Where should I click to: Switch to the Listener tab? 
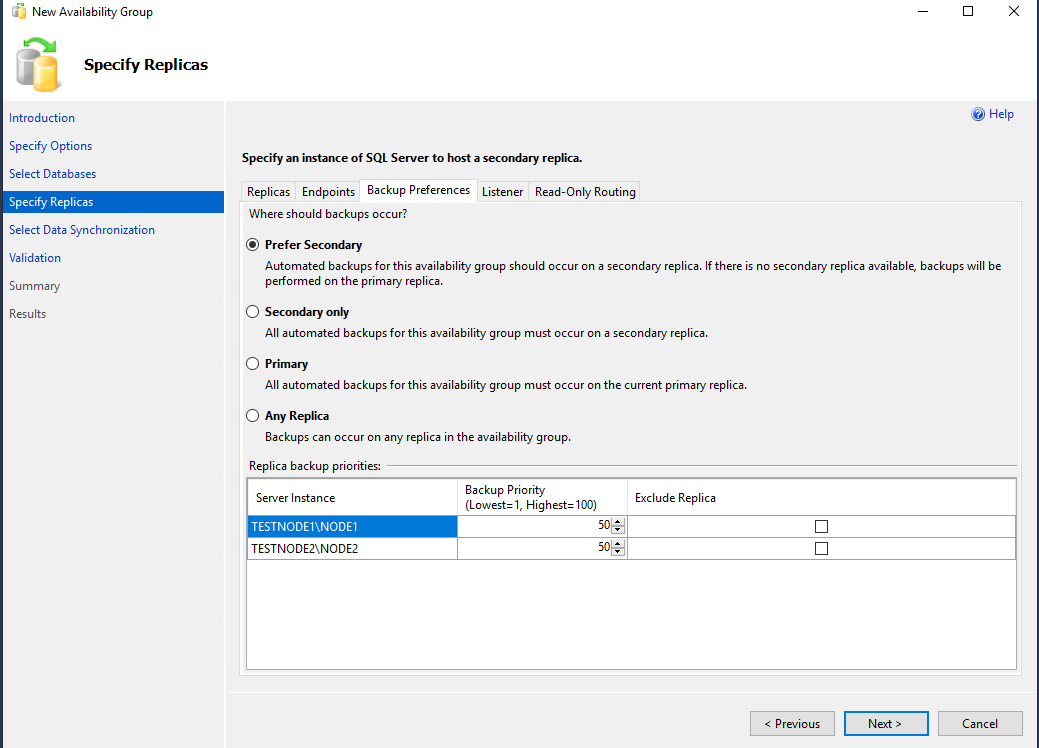click(x=502, y=191)
